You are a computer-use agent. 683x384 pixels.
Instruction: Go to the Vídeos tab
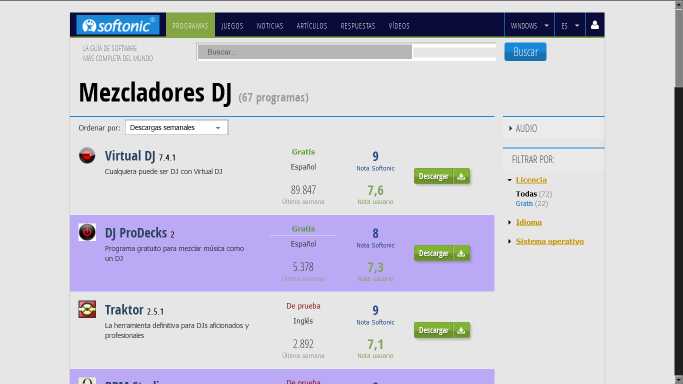(399, 26)
